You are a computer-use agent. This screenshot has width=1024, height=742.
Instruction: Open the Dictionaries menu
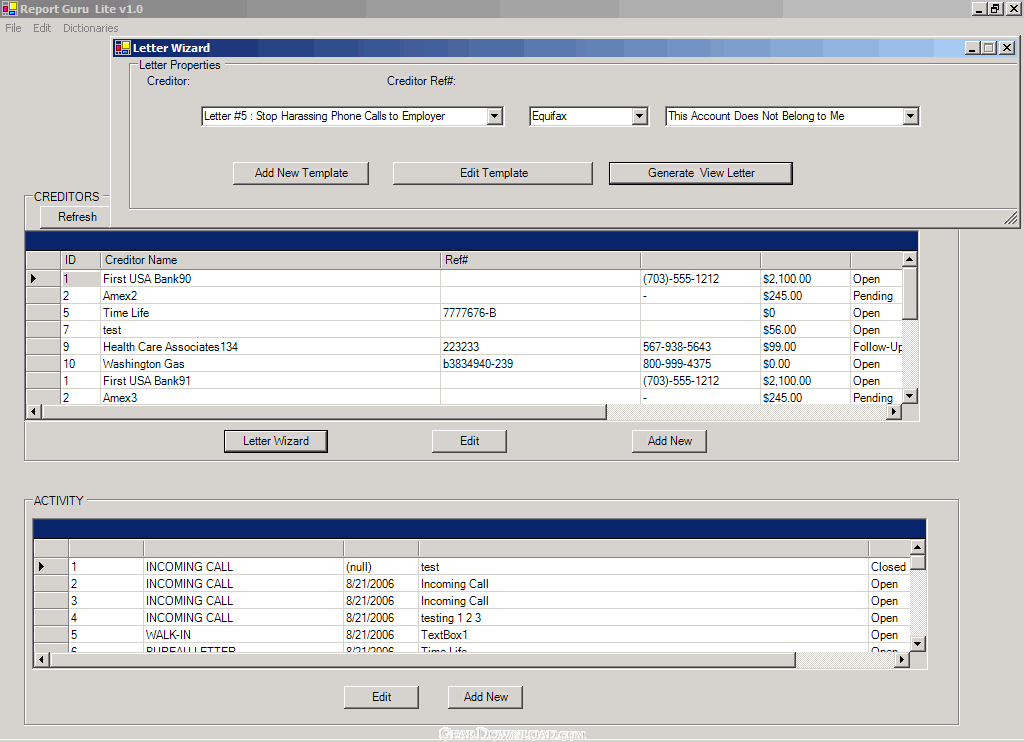point(90,28)
